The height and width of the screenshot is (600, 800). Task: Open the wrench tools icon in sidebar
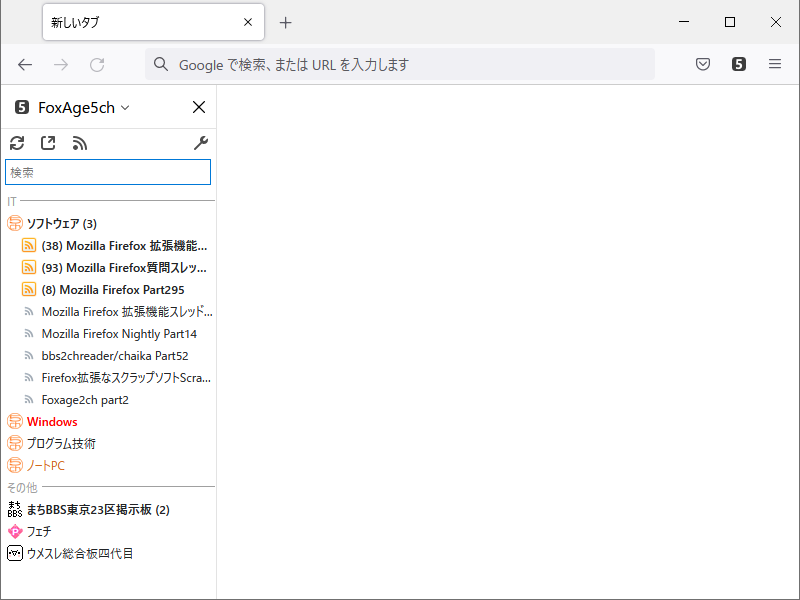[201, 143]
